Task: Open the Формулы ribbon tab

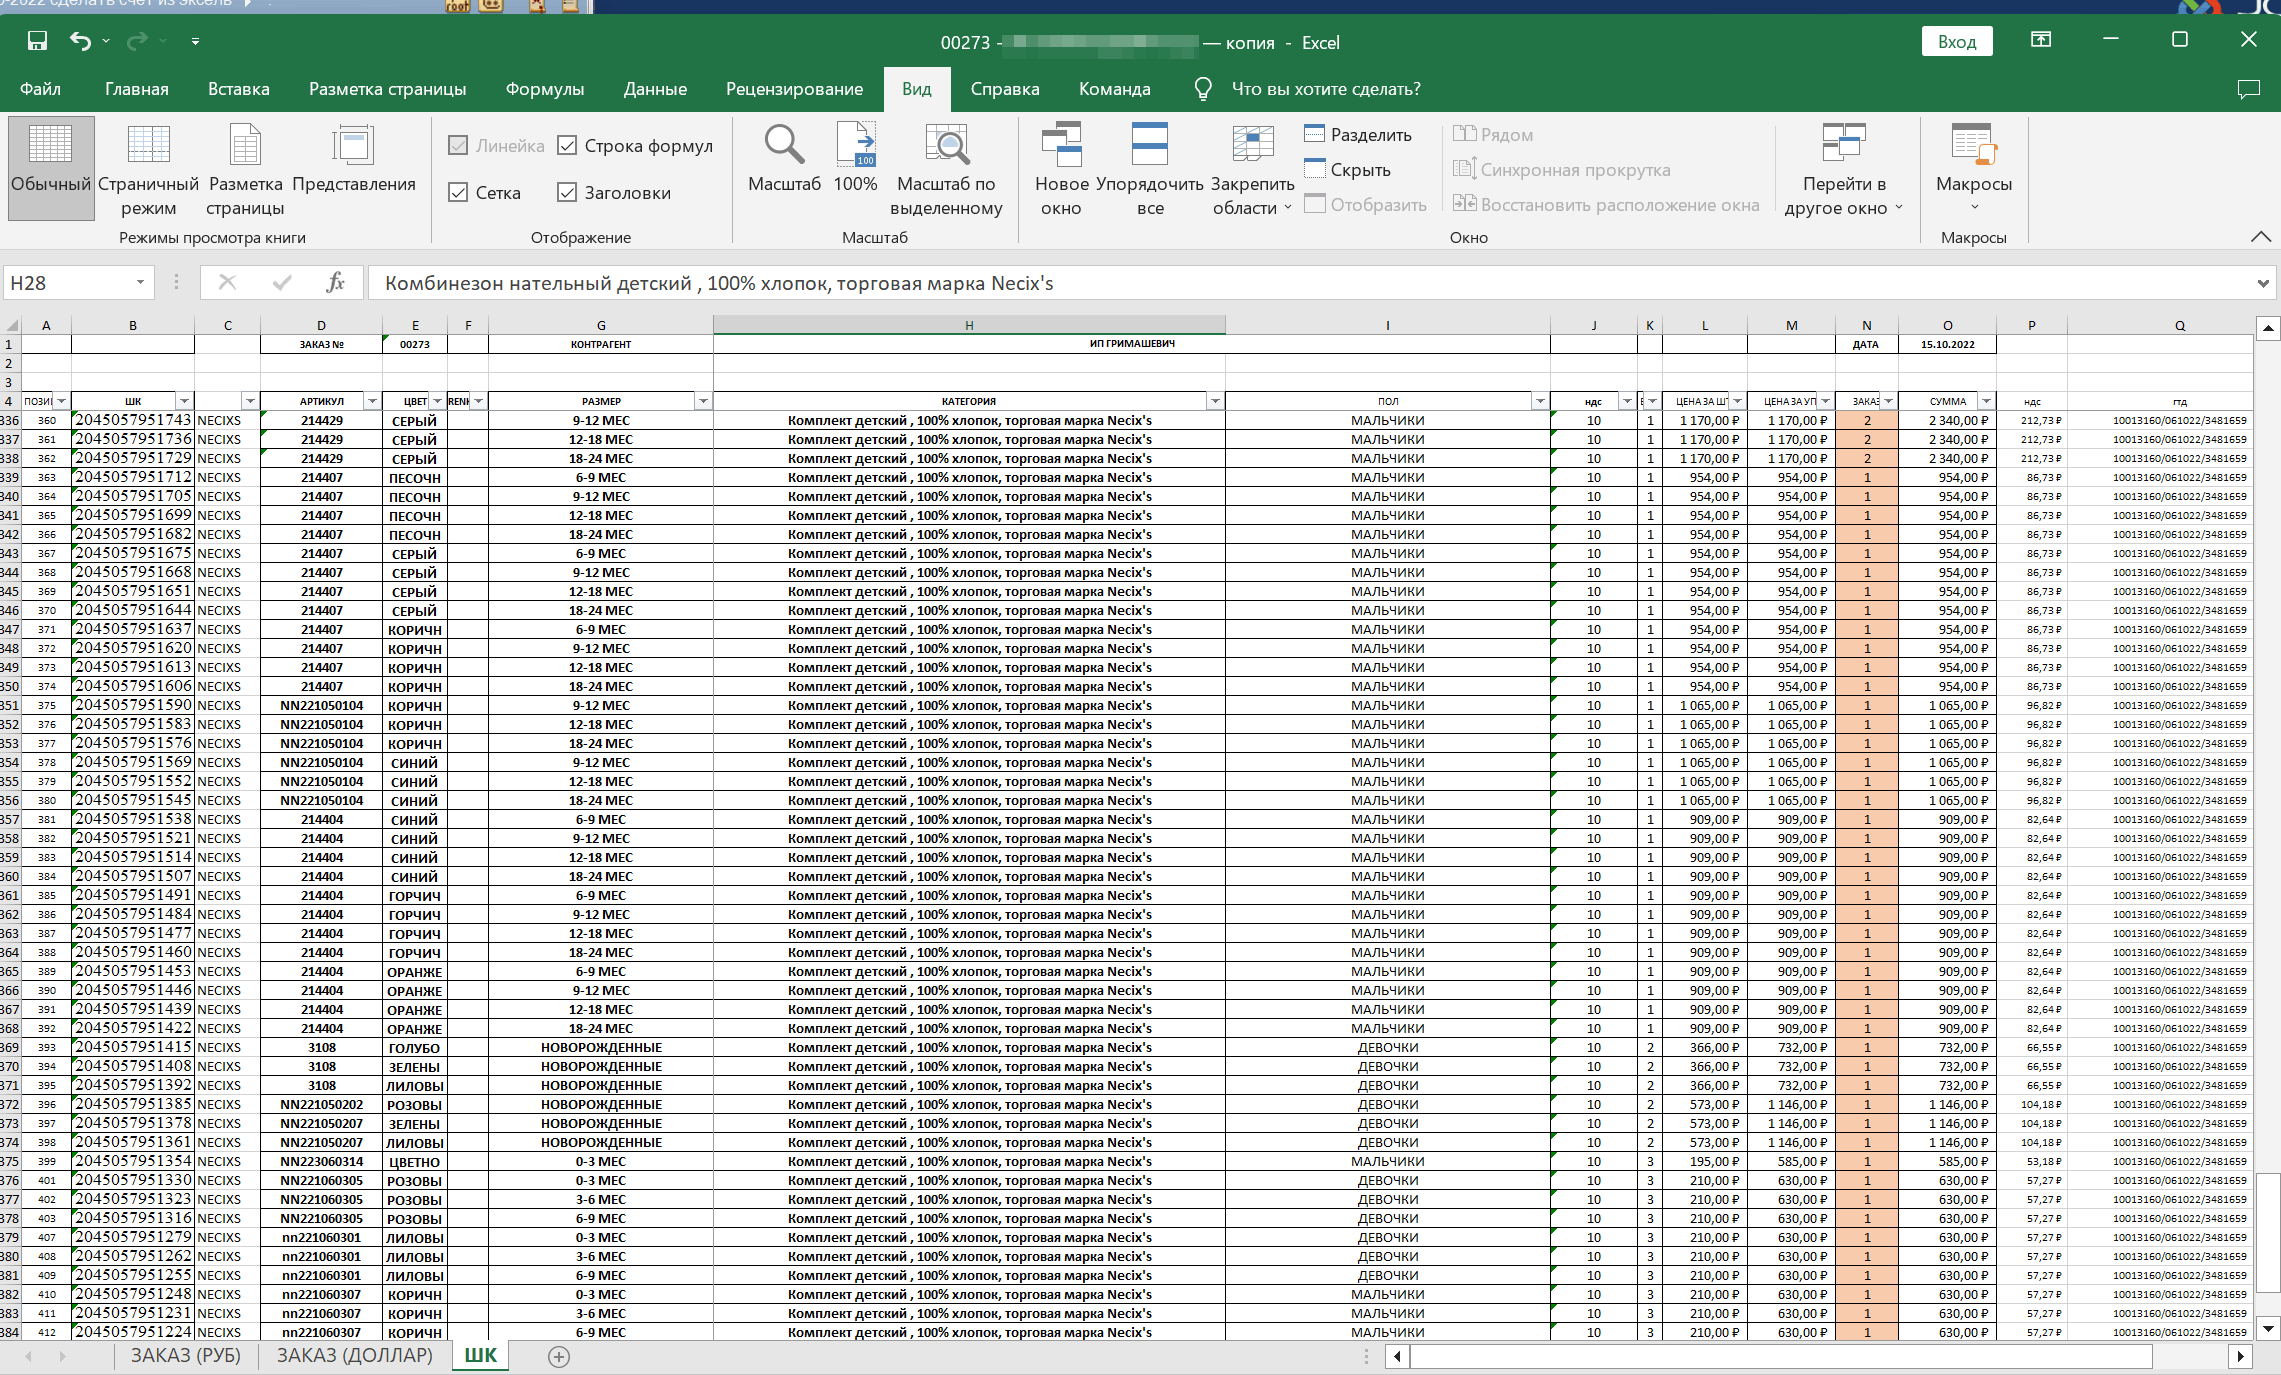Action: coord(544,89)
